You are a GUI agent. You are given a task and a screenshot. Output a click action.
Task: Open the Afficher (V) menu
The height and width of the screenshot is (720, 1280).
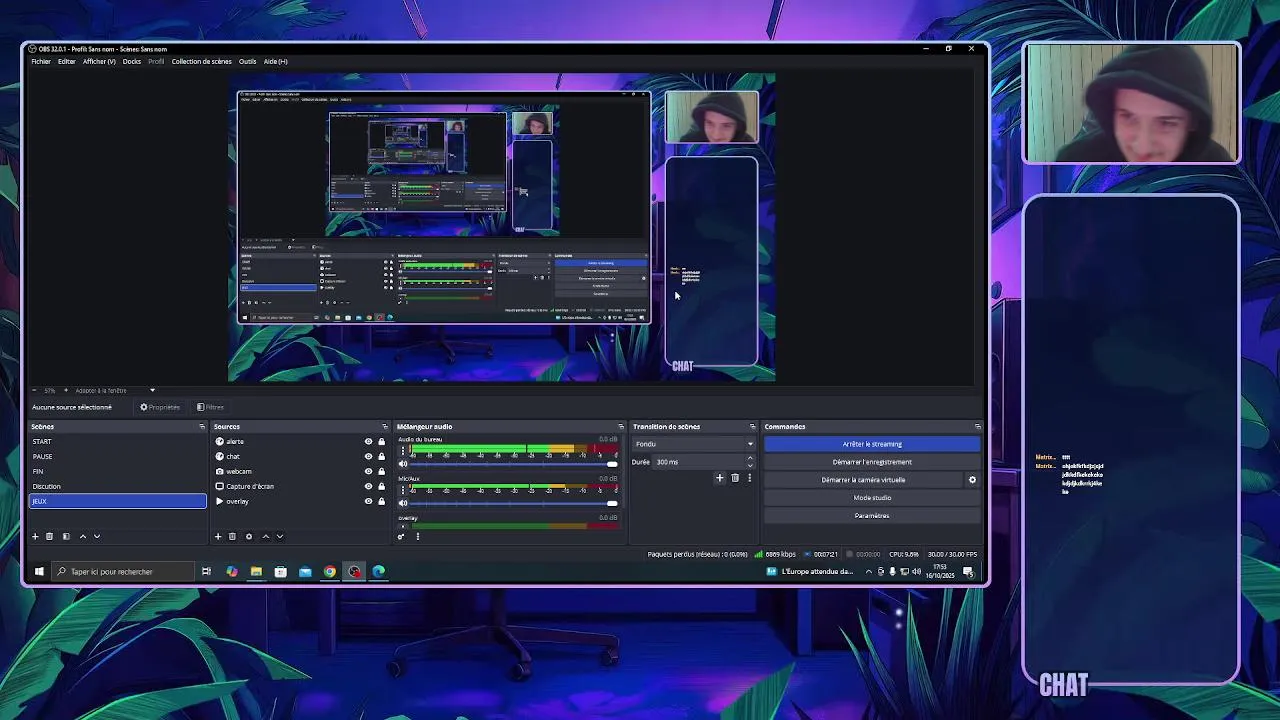pos(99,62)
